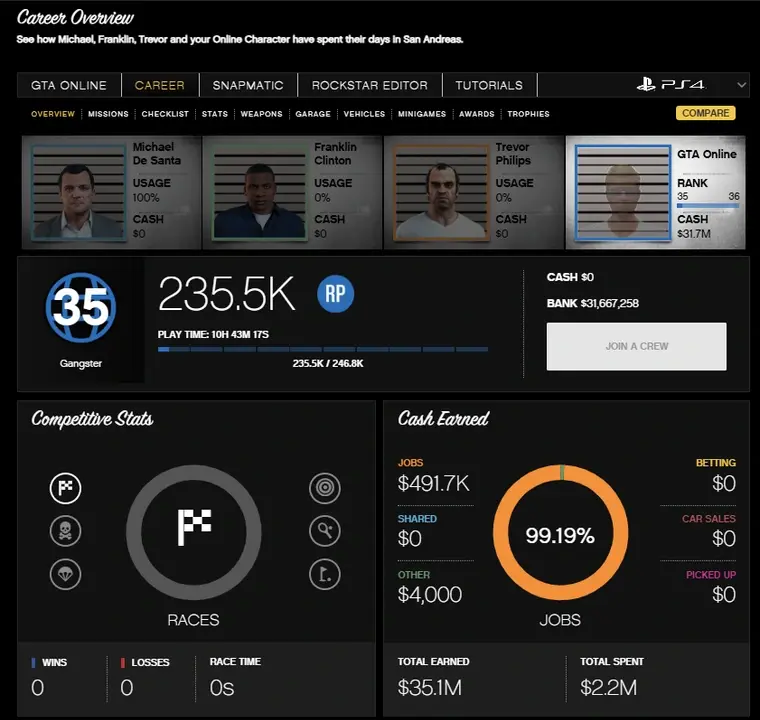Open the Garage sub-section

pos(313,114)
